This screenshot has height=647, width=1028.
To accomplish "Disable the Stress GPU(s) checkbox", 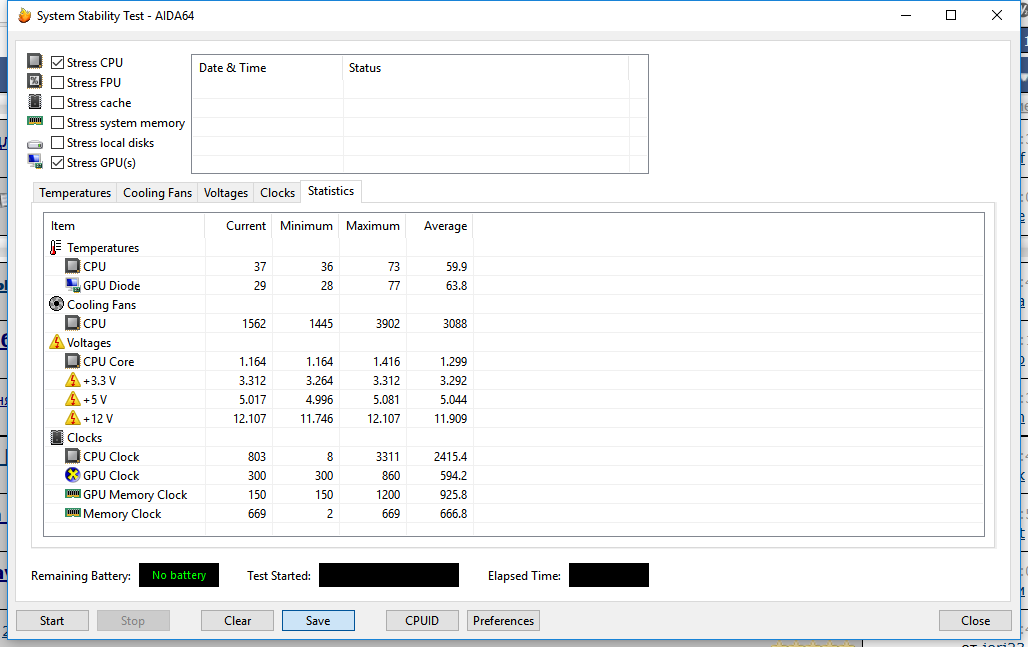I will 58,163.
